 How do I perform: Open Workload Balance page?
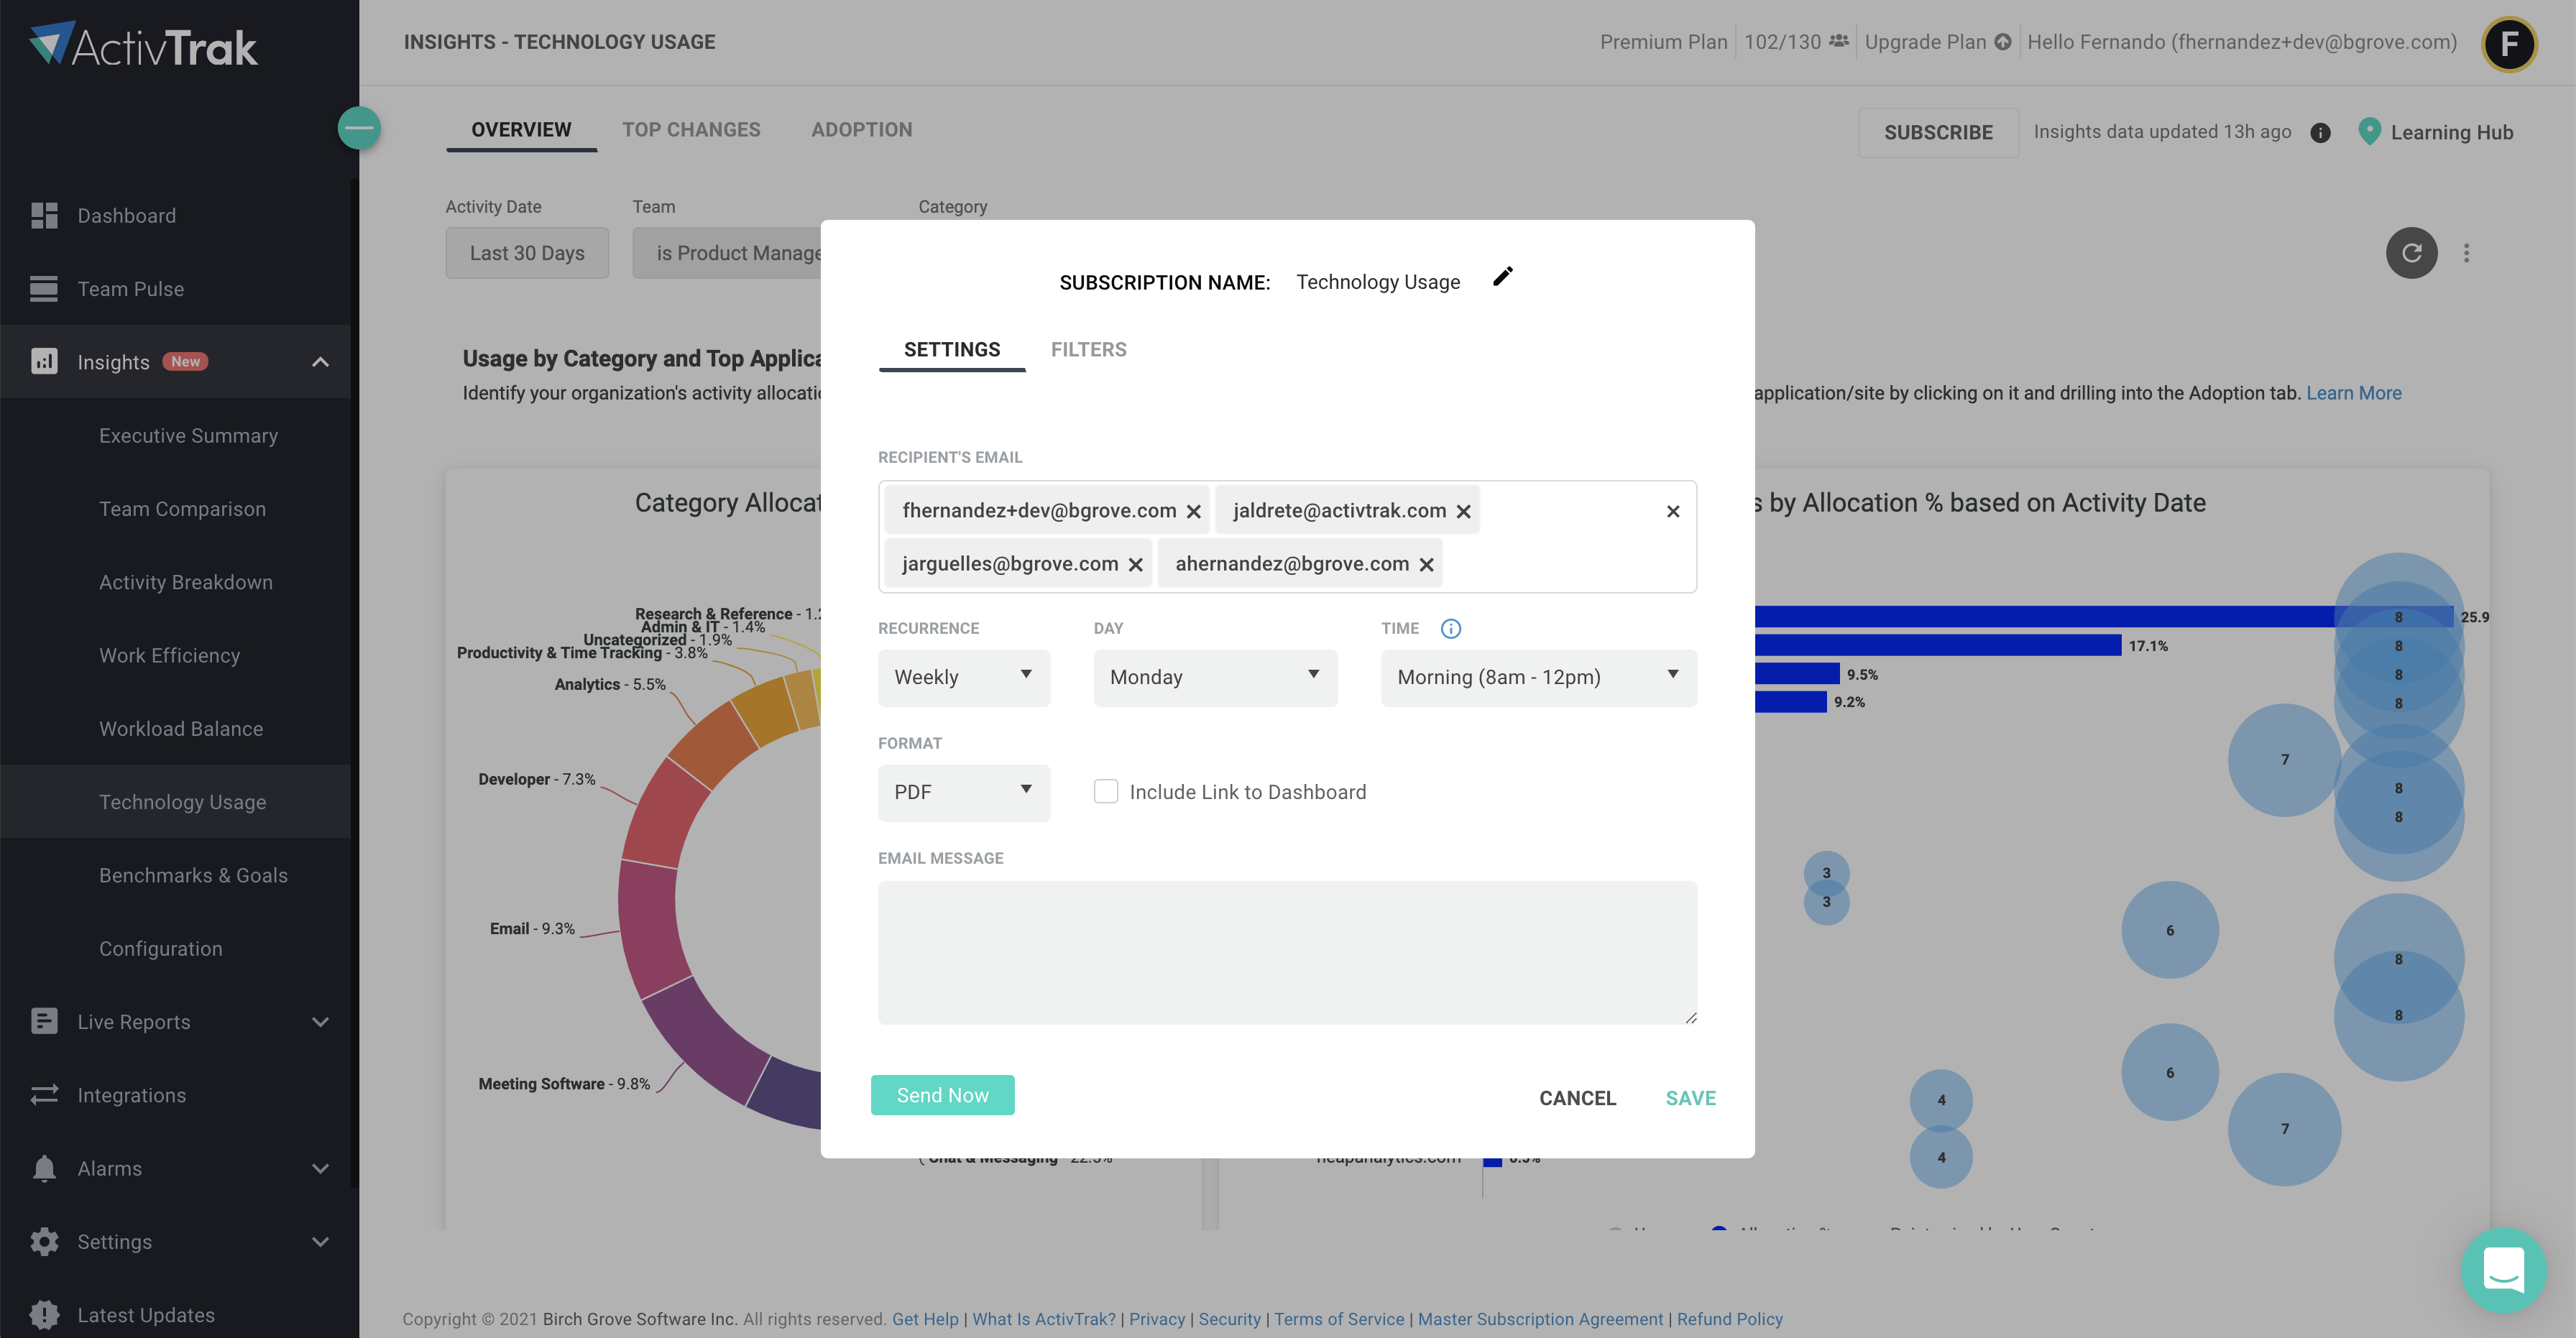point(181,729)
